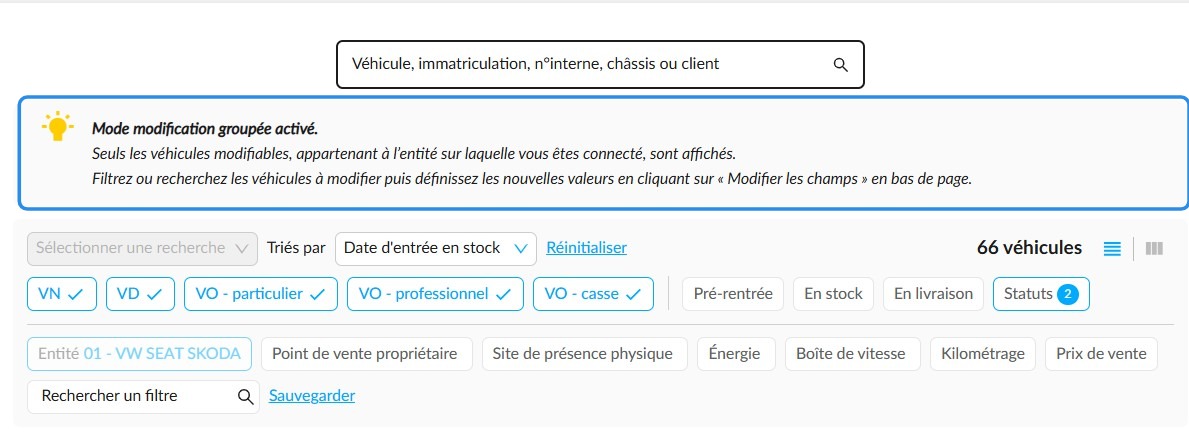The width and height of the screenshot is (1189, 432).
Task: Toggle the VD vehicle type filter
Action: 141,294
